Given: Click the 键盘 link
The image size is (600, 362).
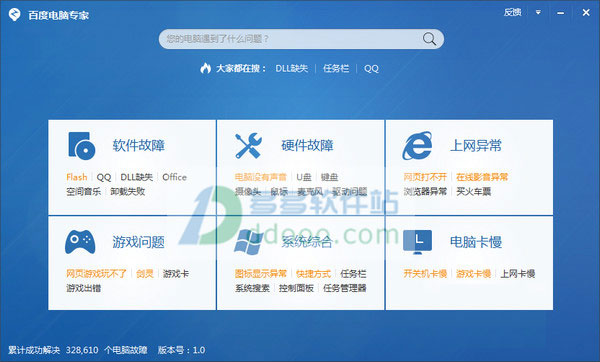Looking at the screenshot, I should (x=329, y=177).
